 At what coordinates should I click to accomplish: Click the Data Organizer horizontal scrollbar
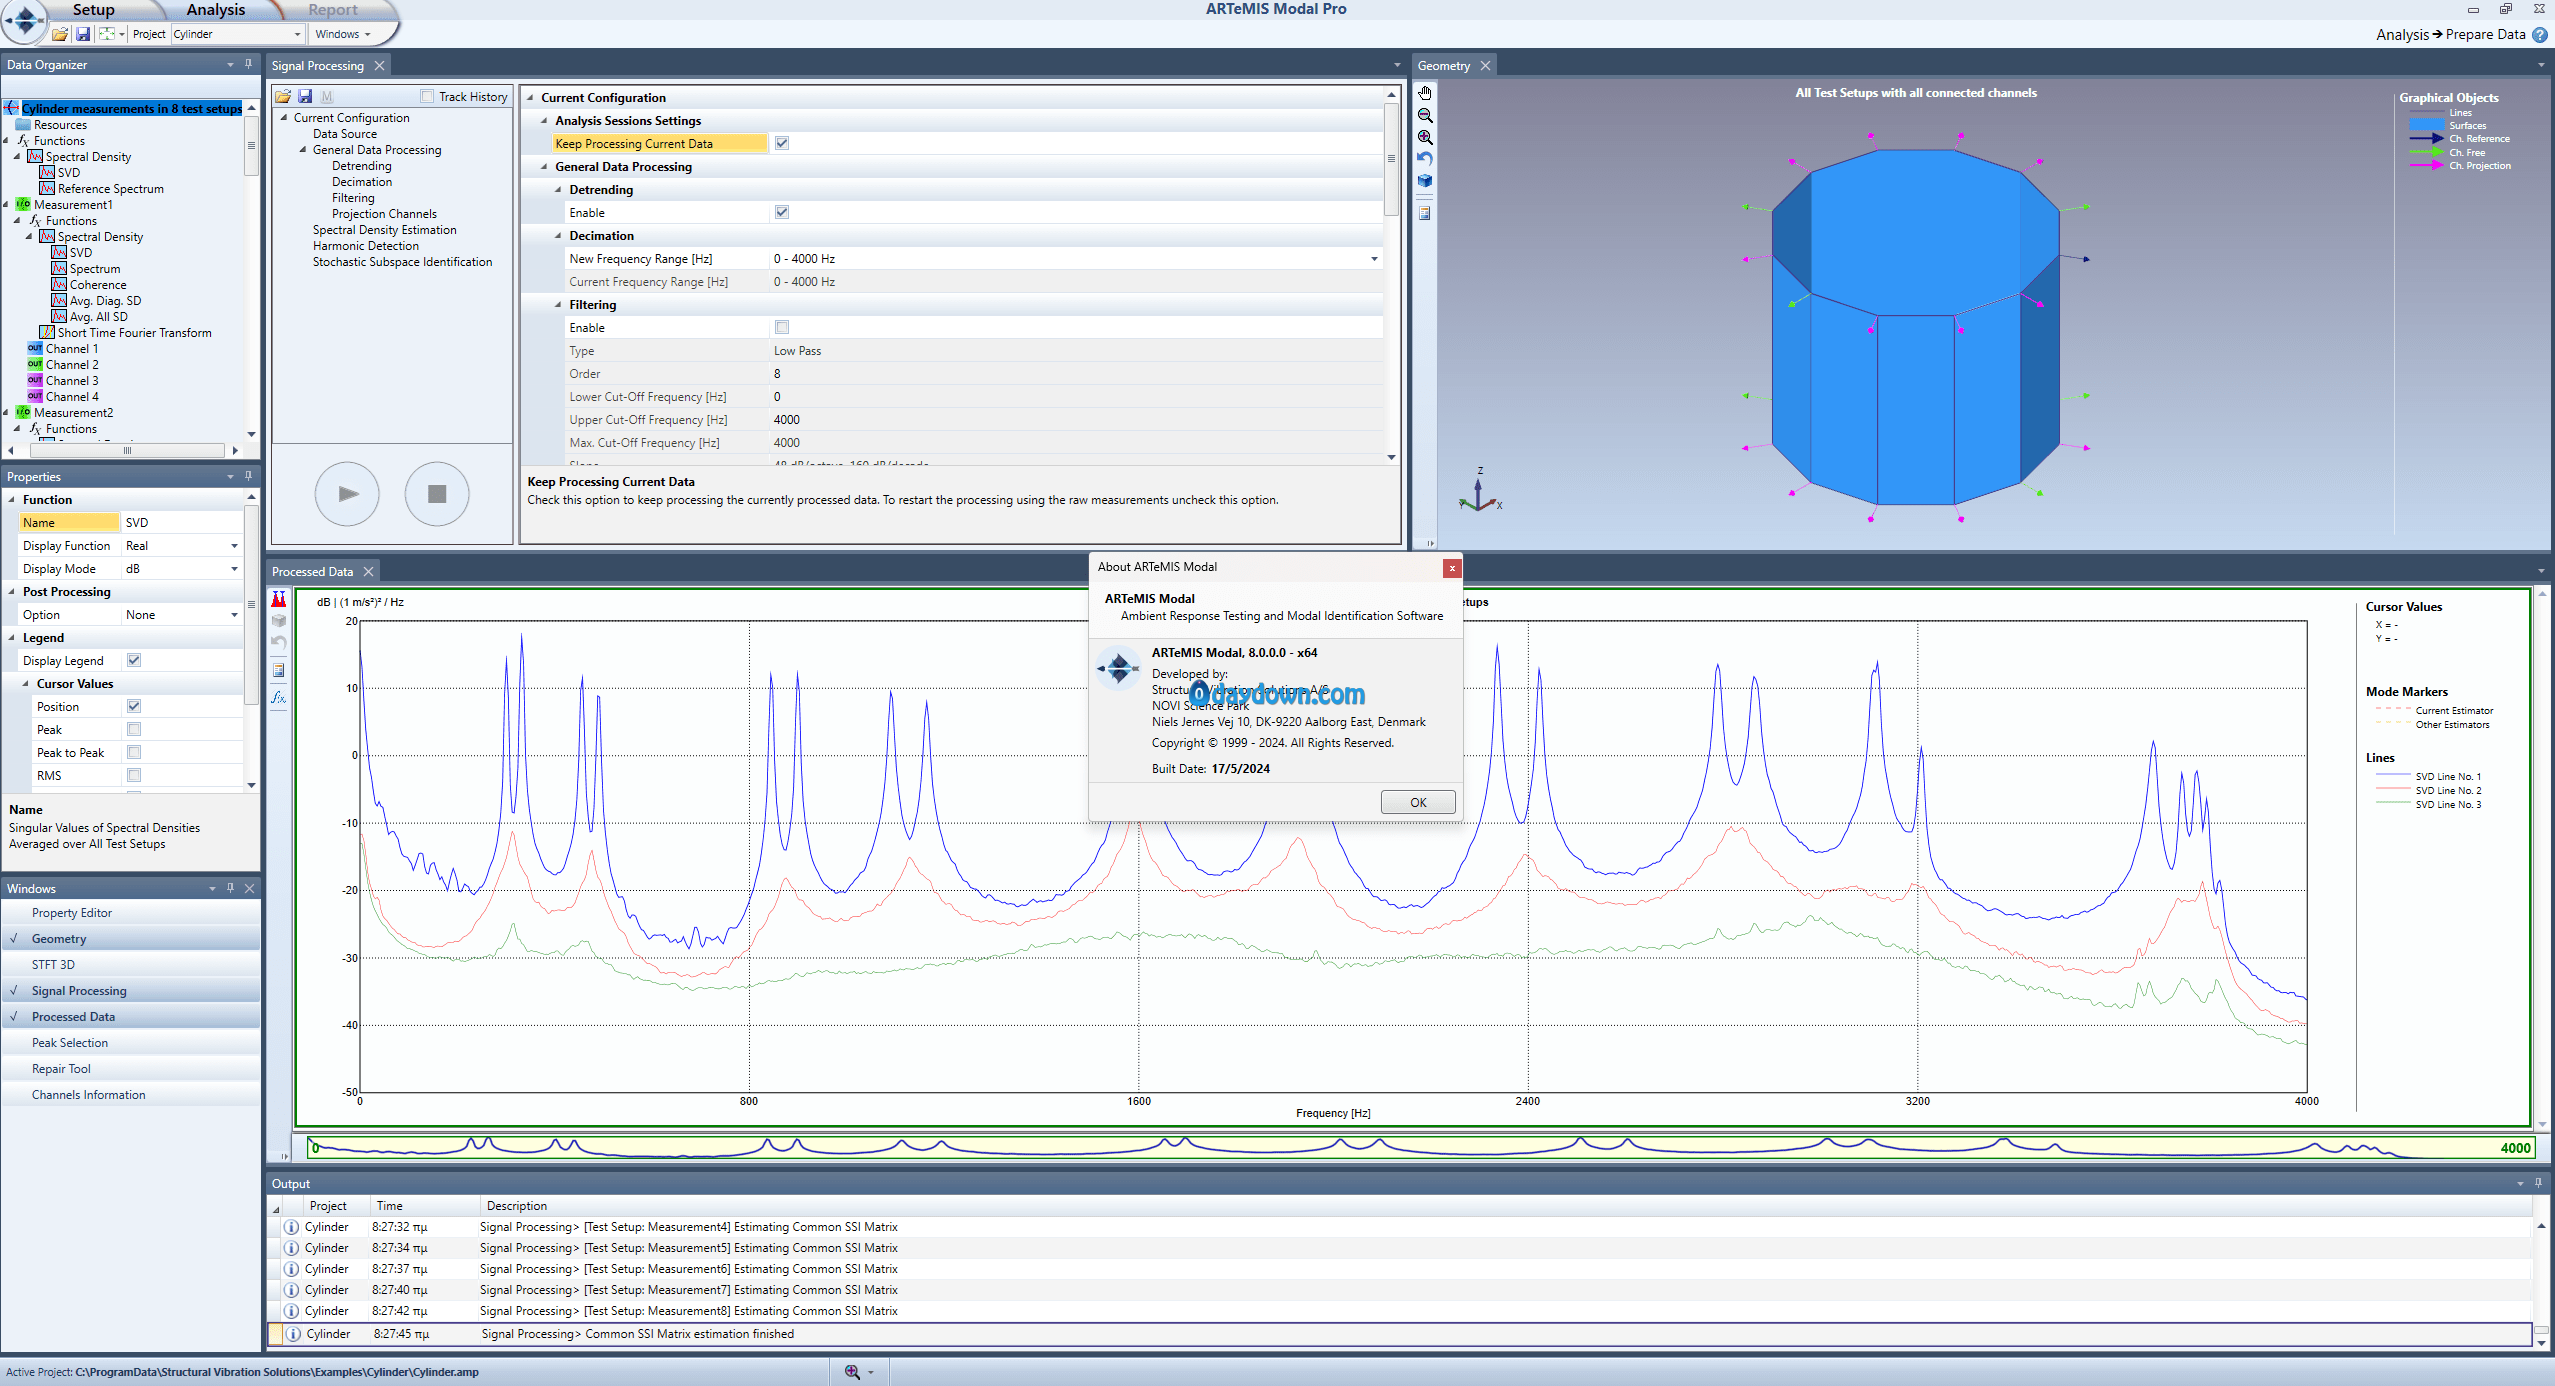pyautogui.click(x=127, y=450)
